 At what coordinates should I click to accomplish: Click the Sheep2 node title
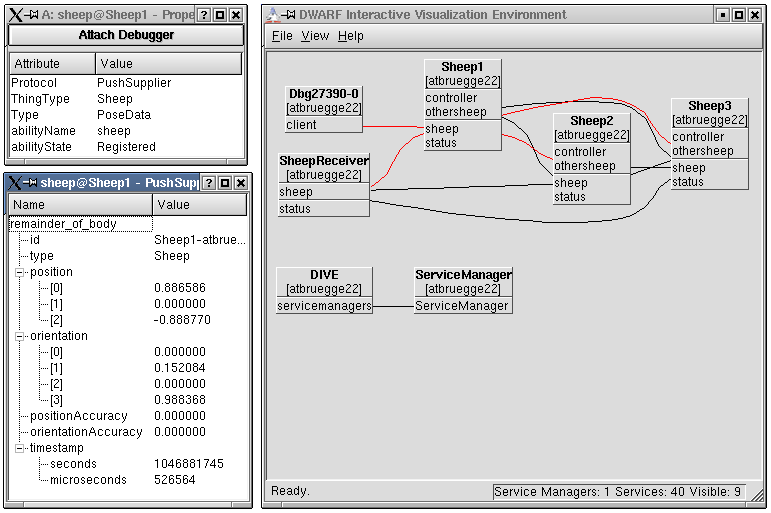coord(592,121)
